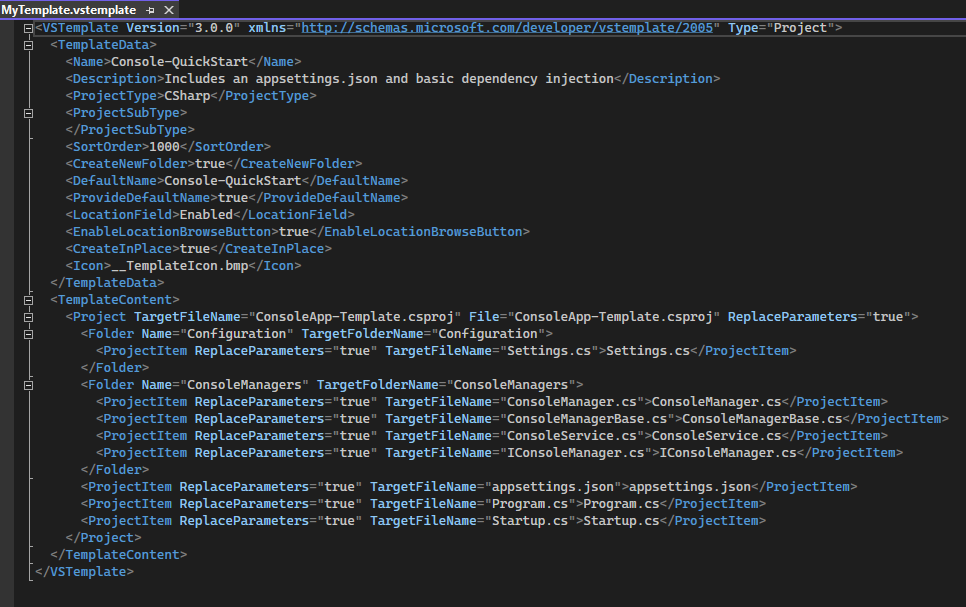Click the closing VSTemplate tag

click(84, 572)
